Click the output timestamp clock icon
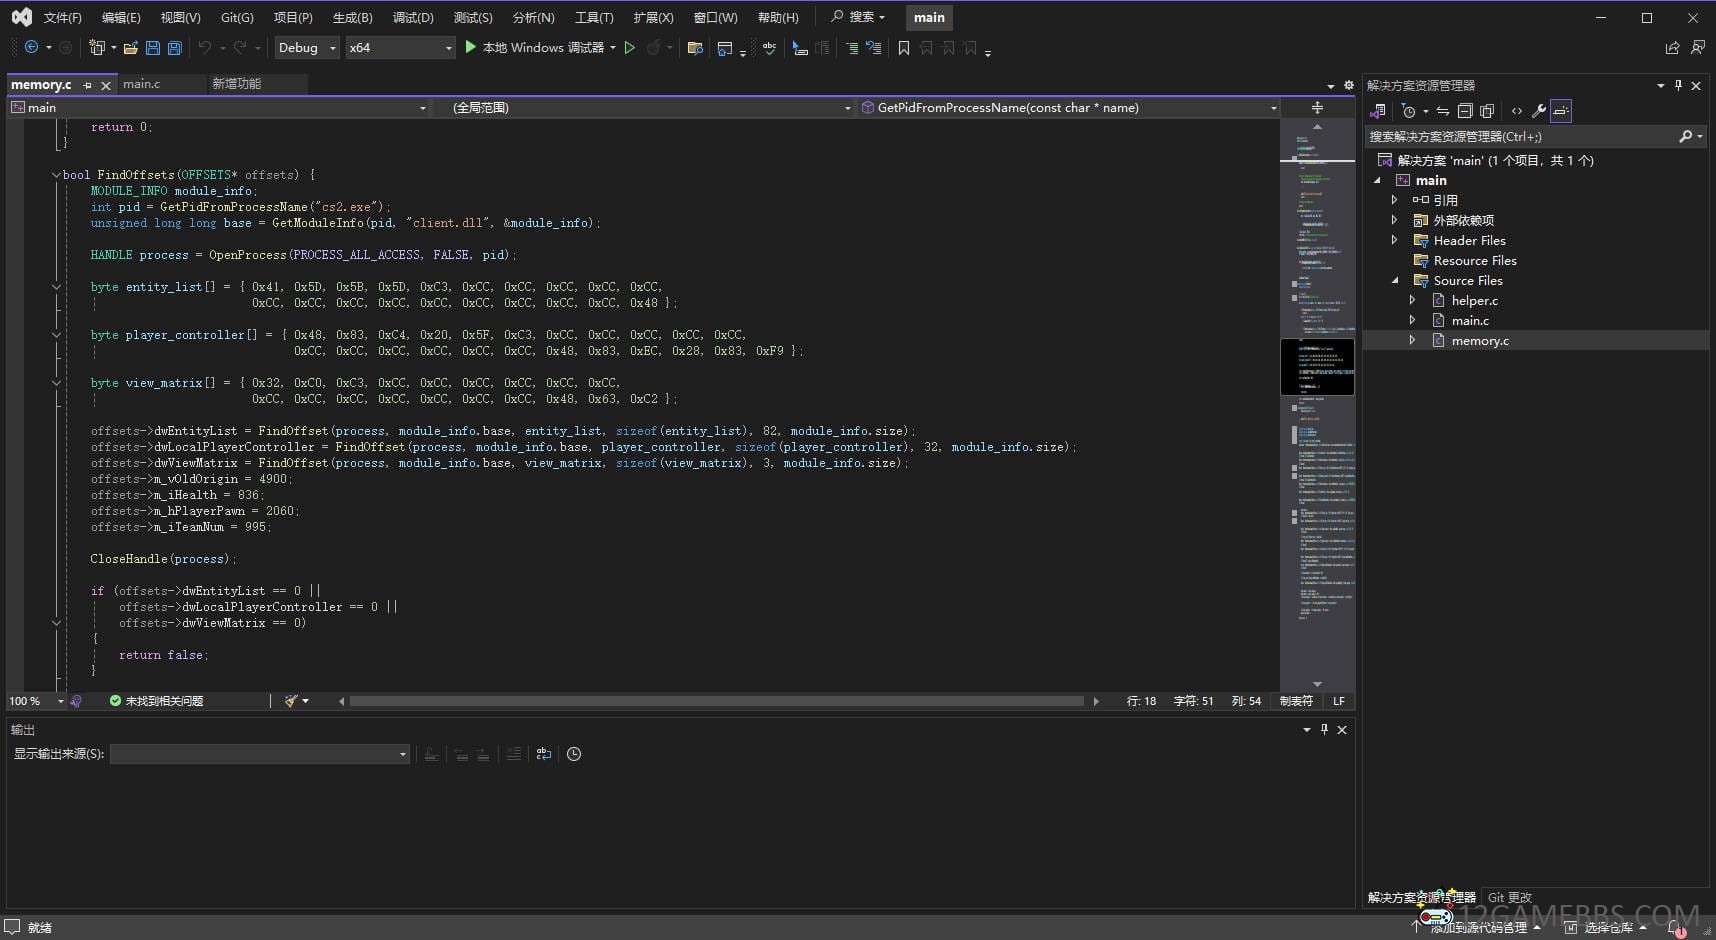 click(574, 754)
